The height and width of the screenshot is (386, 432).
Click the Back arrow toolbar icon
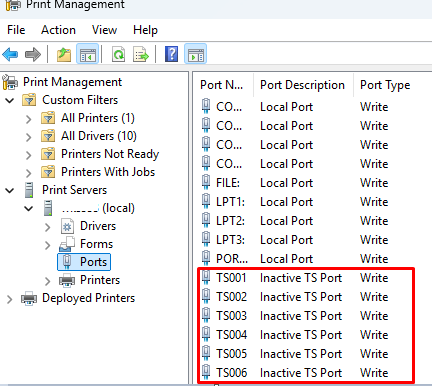point(10,54)
